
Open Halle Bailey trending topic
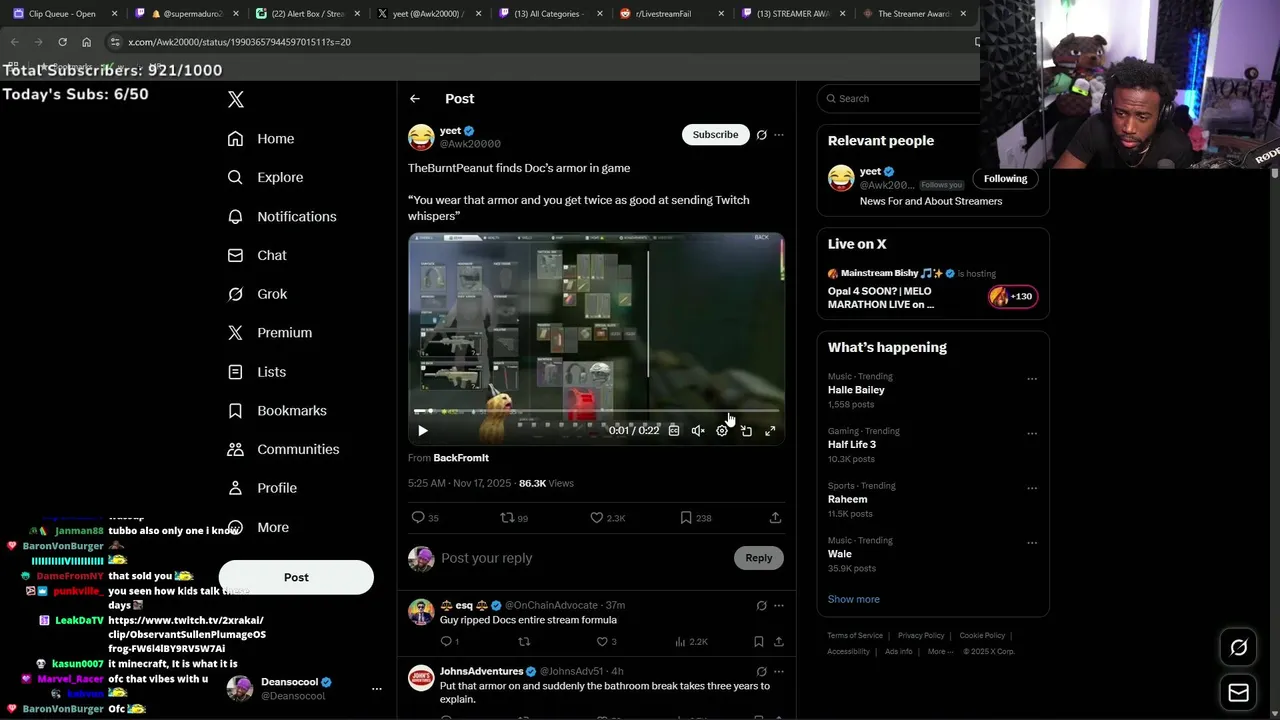tap(856, 390)
